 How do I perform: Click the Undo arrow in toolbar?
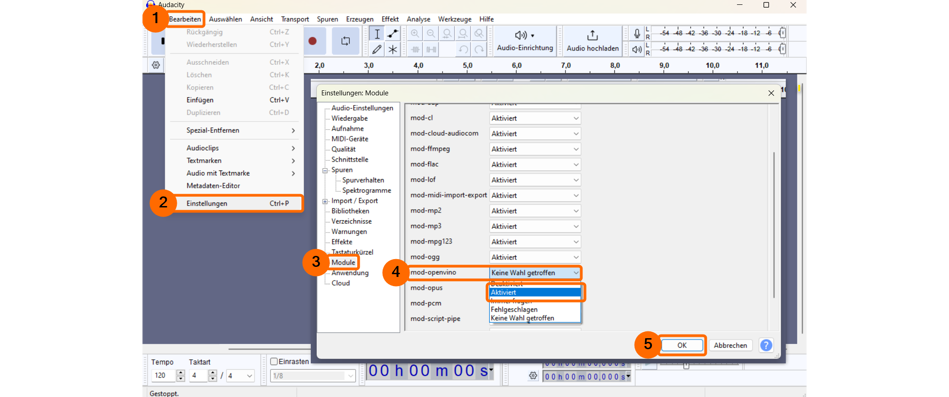463,50
